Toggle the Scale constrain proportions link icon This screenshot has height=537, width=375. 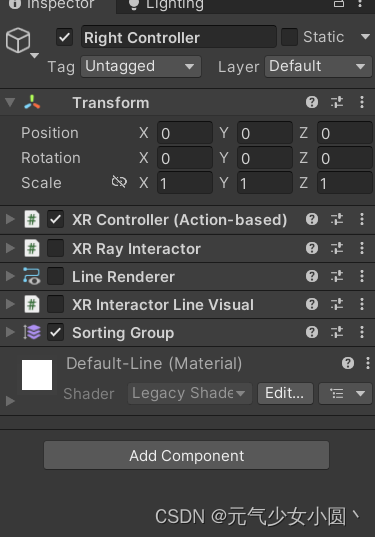click(x=119, y=182)
